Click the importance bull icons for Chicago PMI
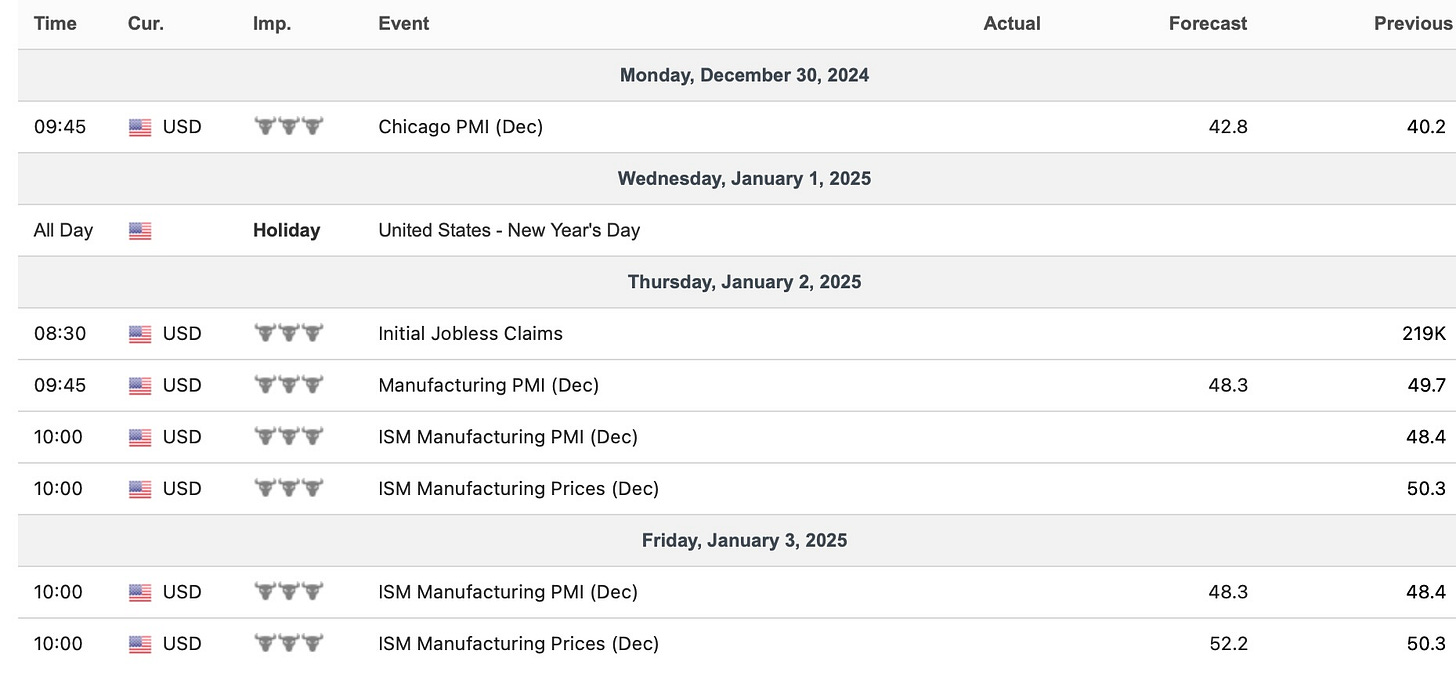Image resolution: width=1456 pixels, height=676 pixels. 288,127
